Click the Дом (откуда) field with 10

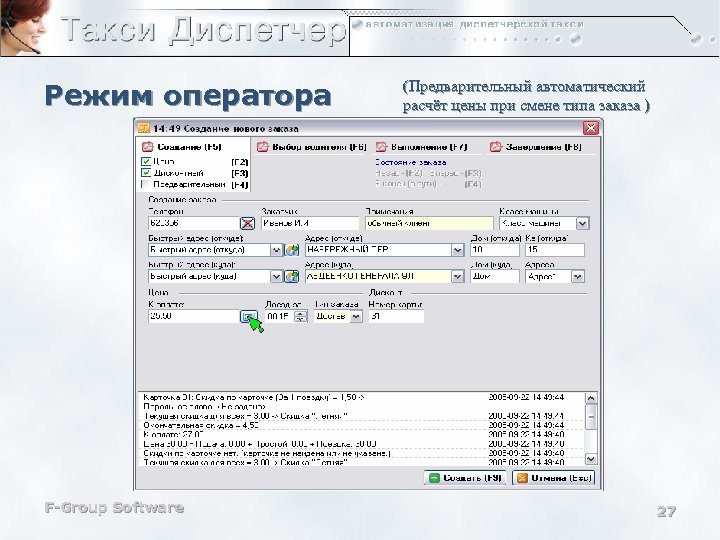pyautogui.click(x=495, y=250)
